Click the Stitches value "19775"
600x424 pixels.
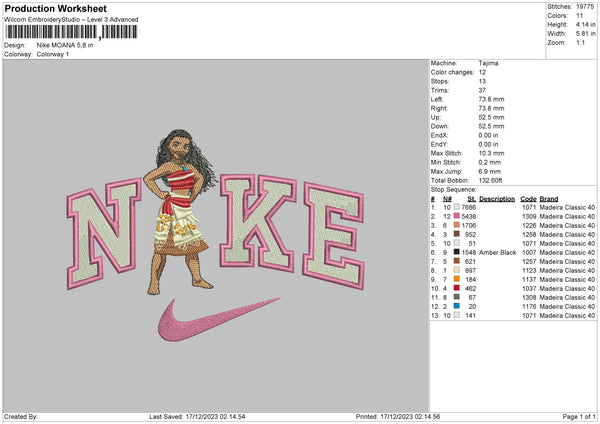pyautogui.click(x=585, y=7)
